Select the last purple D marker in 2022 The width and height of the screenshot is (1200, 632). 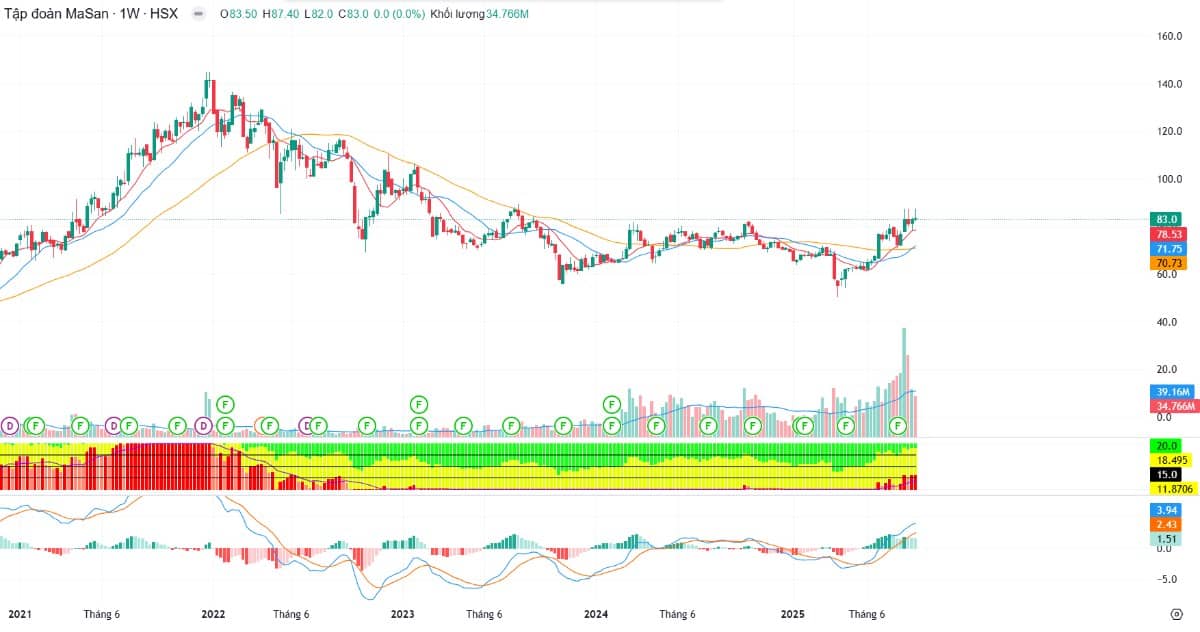pos(308,425)
